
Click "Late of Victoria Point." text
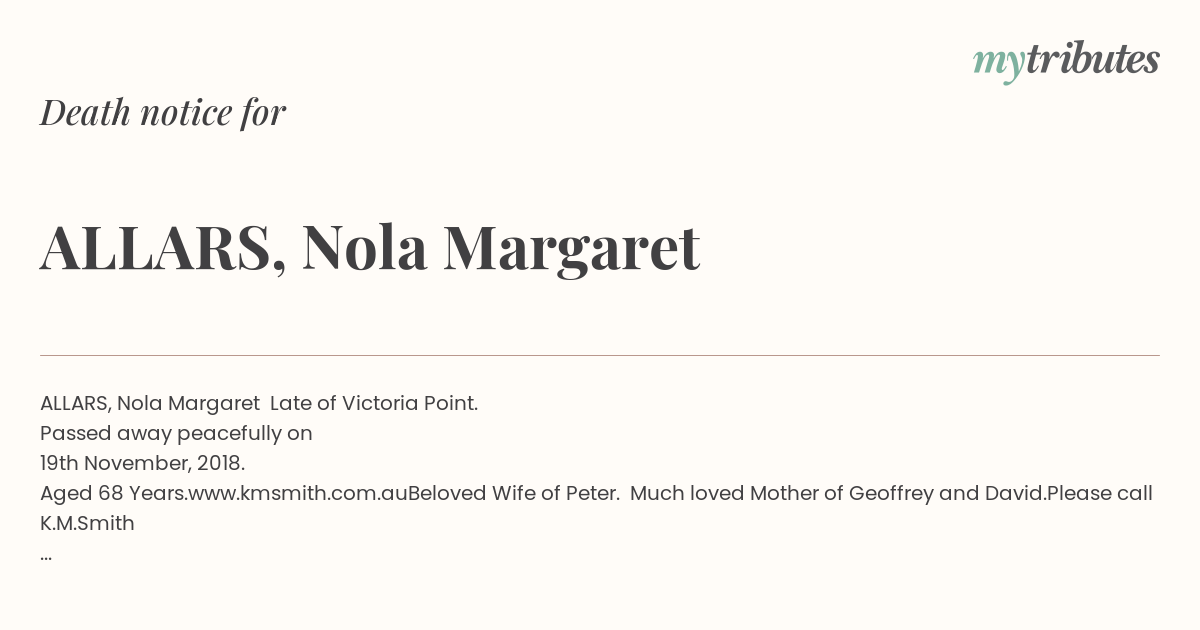point(374,404)
